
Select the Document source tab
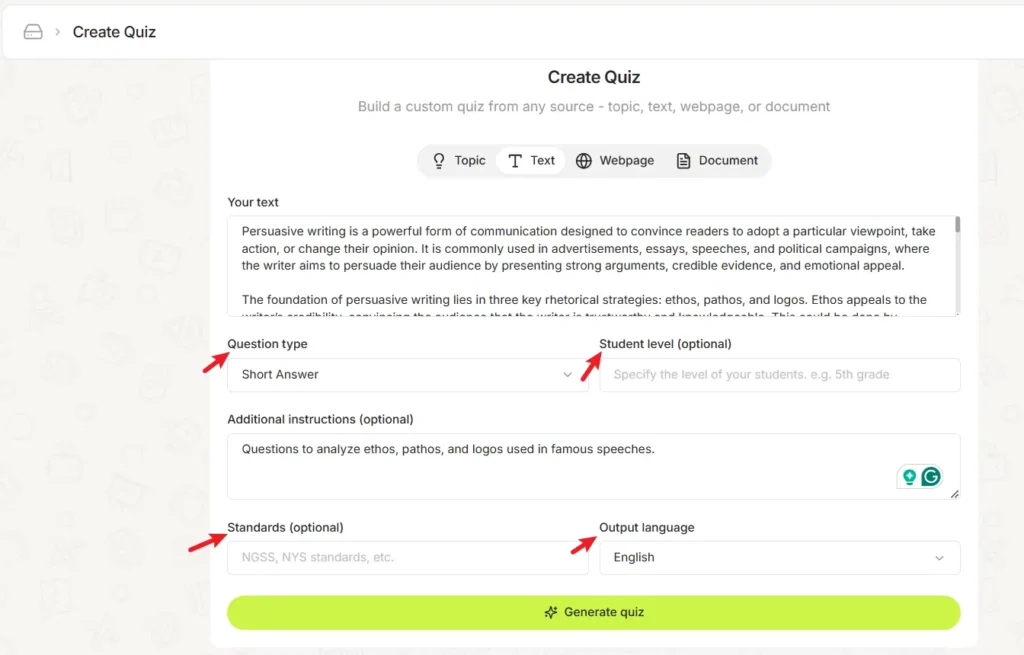tap(717, 161)
